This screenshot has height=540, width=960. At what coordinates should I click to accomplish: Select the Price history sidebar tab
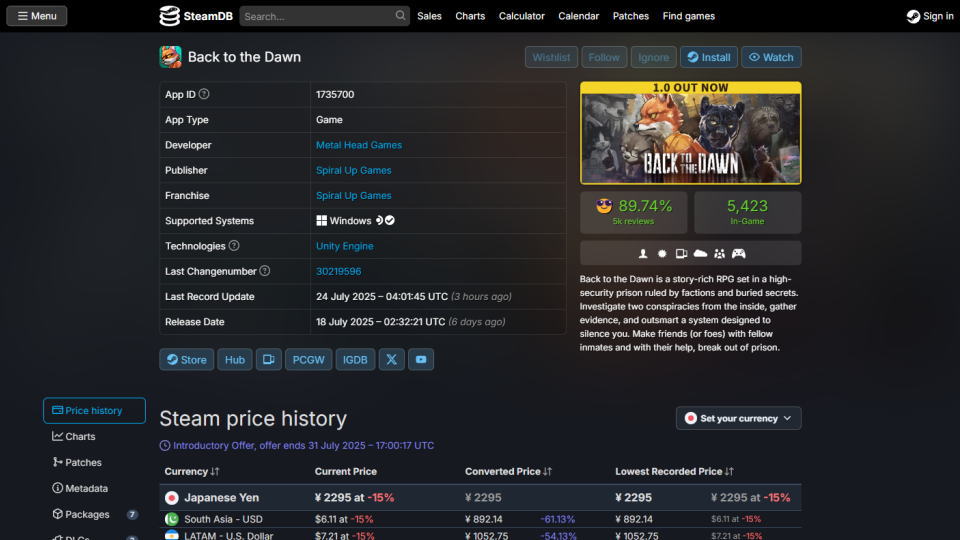coord(94,410)
